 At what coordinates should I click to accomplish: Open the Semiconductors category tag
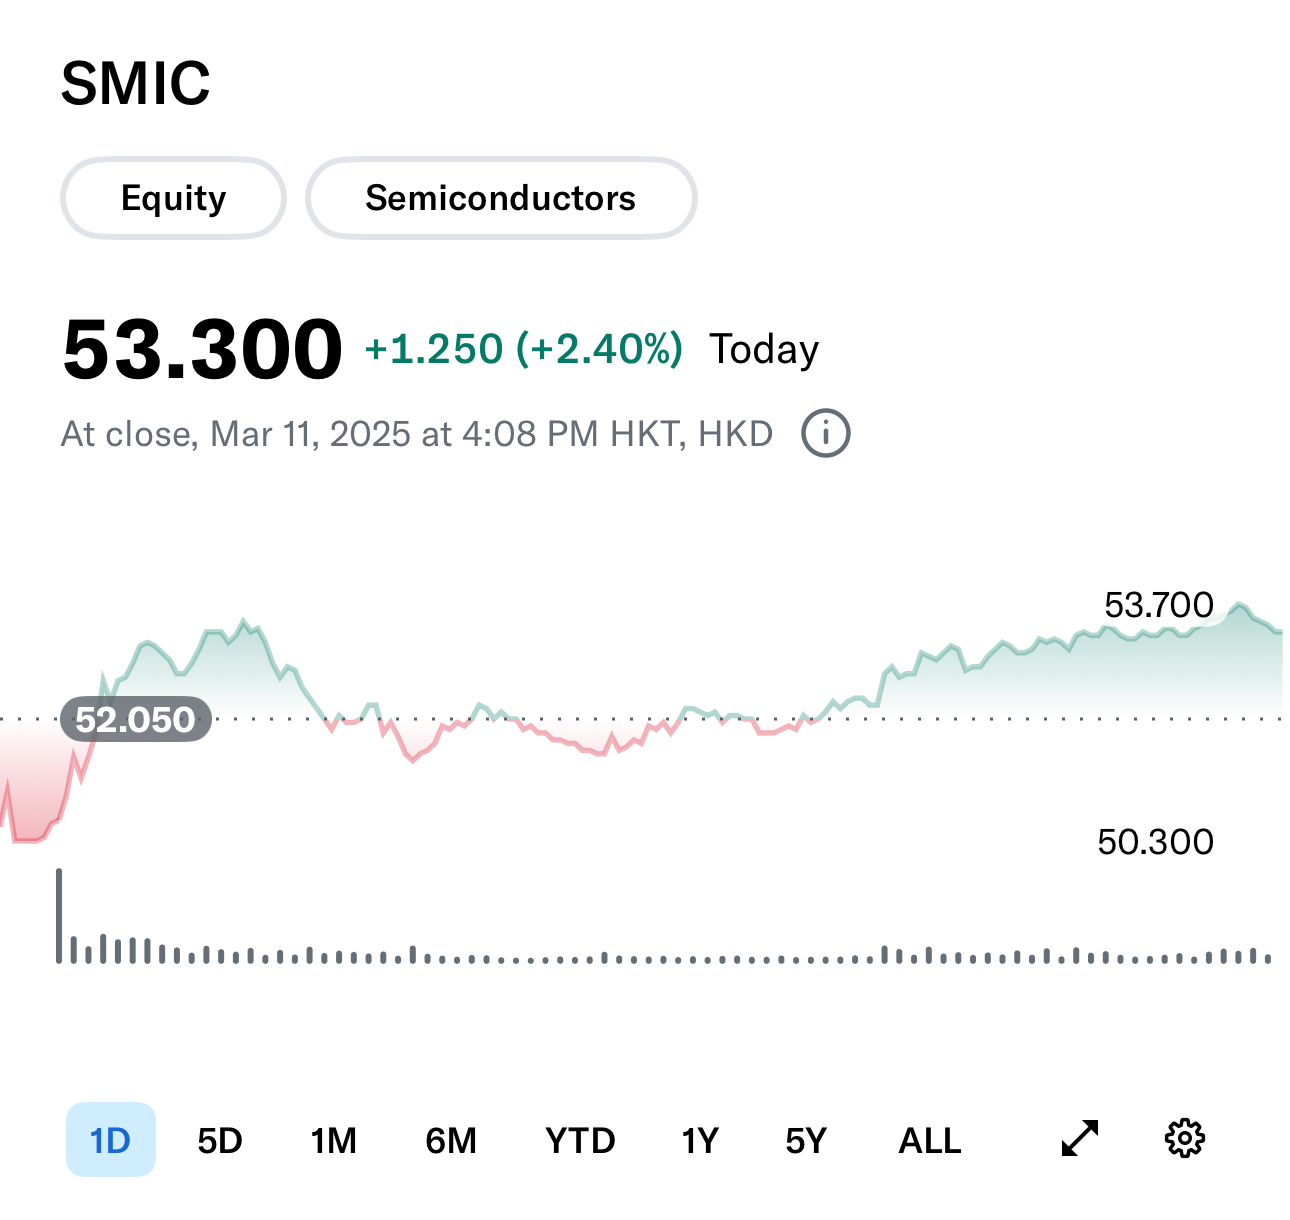[500, 198]
